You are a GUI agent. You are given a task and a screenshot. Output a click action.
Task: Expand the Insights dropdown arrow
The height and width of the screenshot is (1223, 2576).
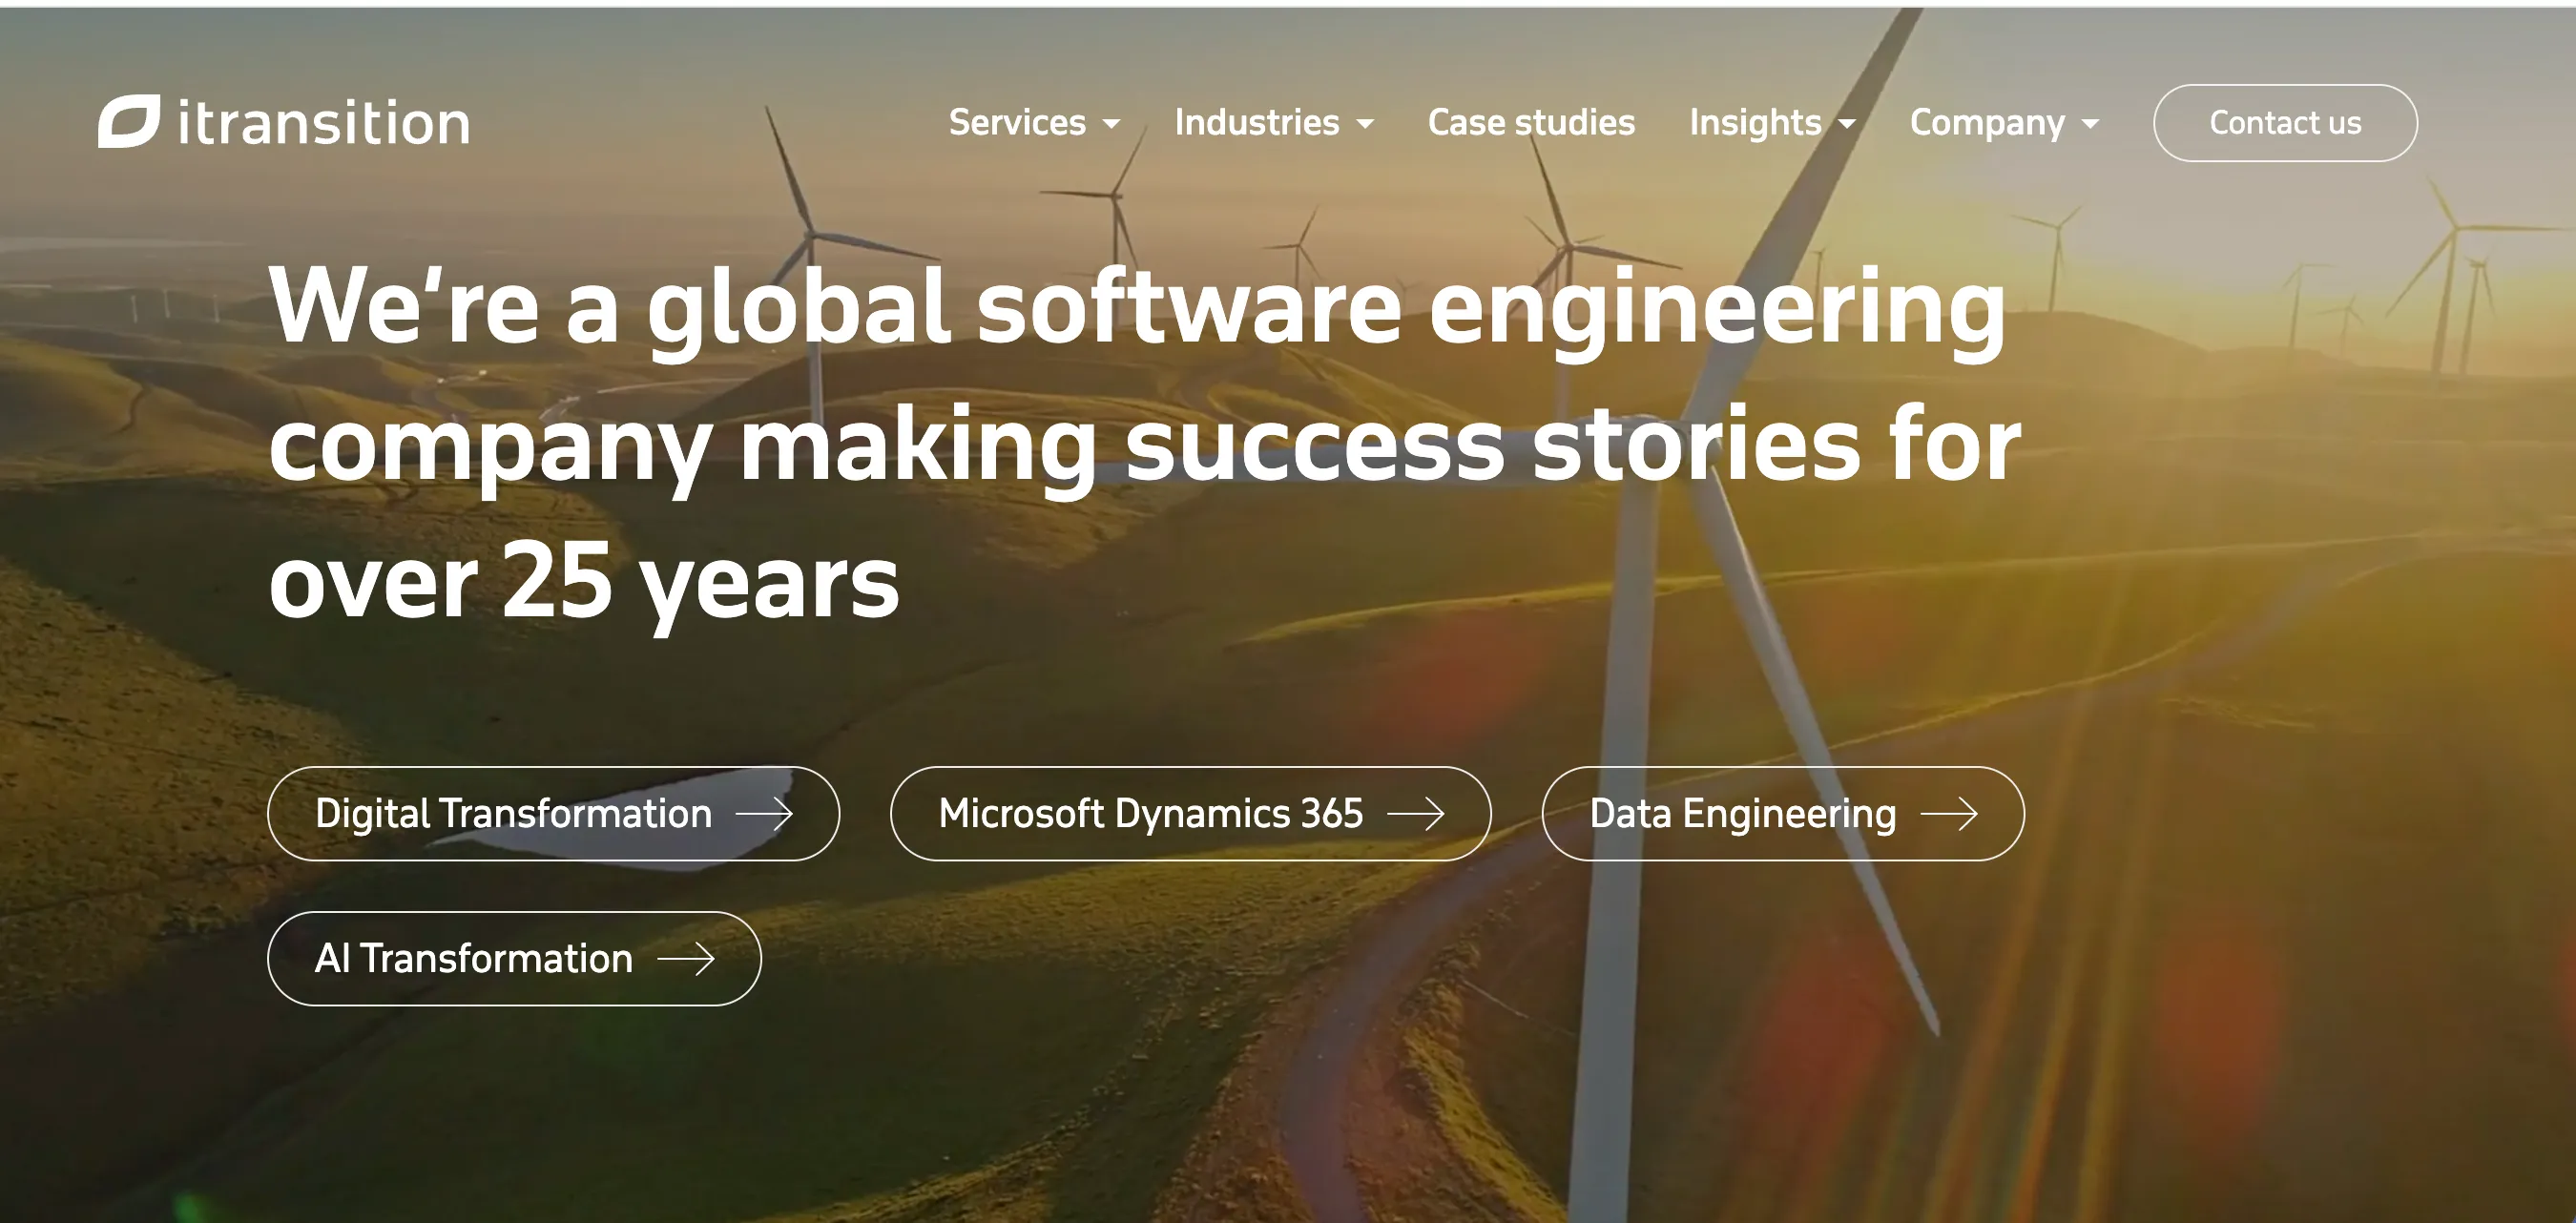[1847, 124]
